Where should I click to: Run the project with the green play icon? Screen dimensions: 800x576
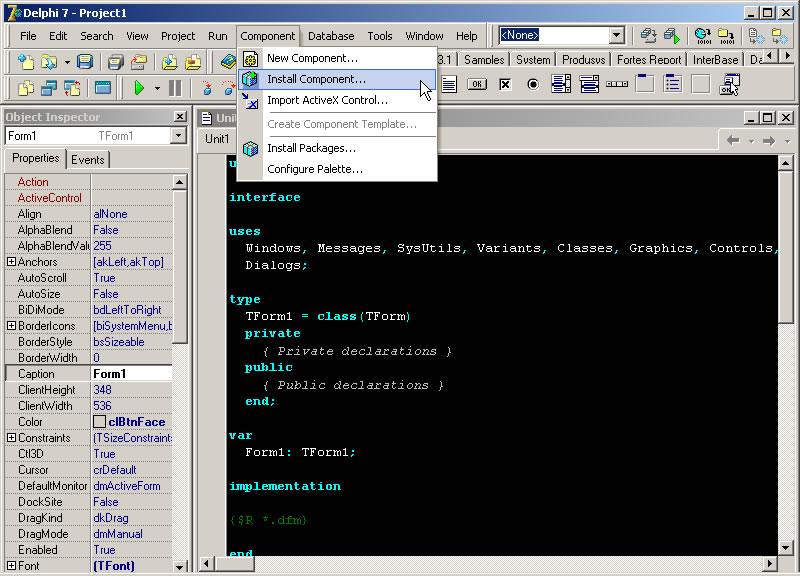pos(139,88)
